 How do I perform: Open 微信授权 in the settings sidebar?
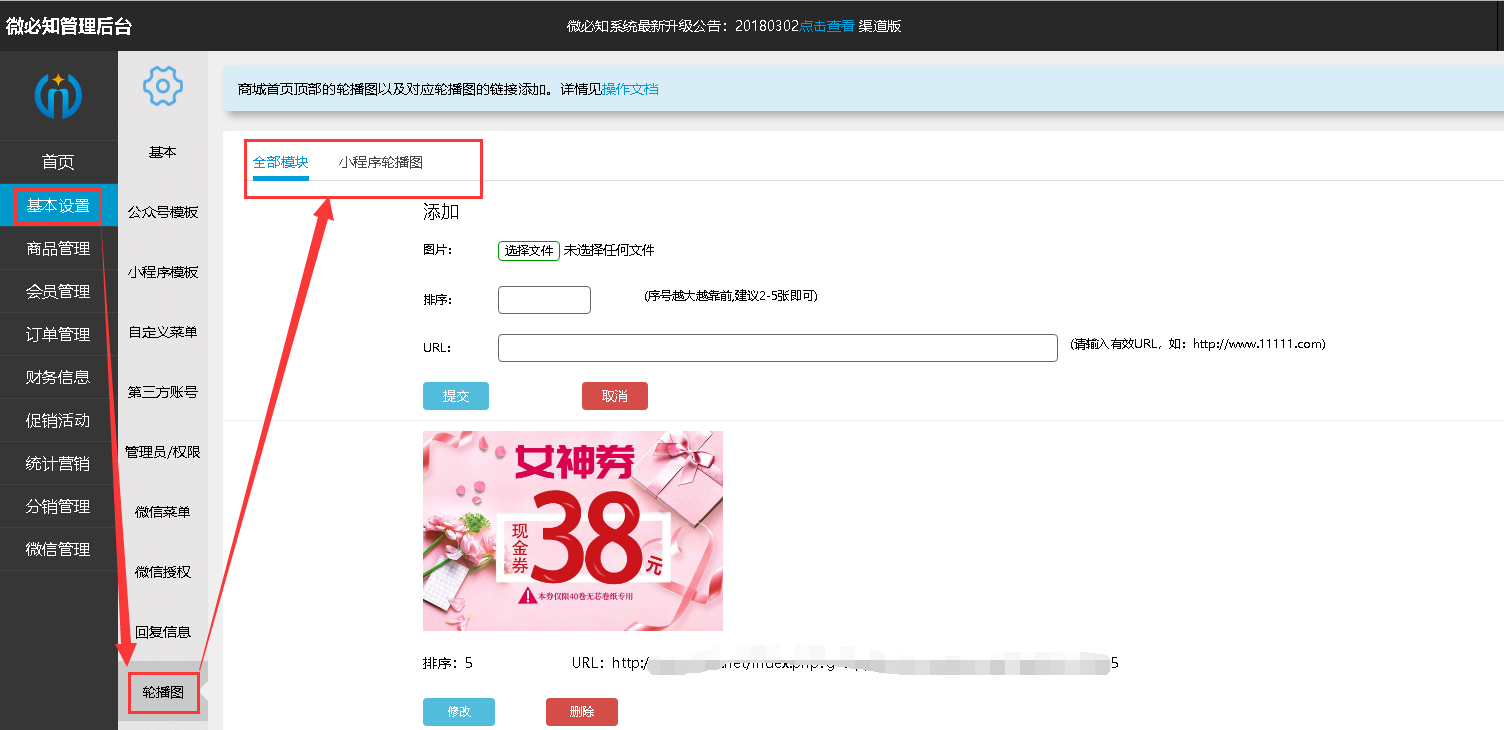(x=162, y=571)
